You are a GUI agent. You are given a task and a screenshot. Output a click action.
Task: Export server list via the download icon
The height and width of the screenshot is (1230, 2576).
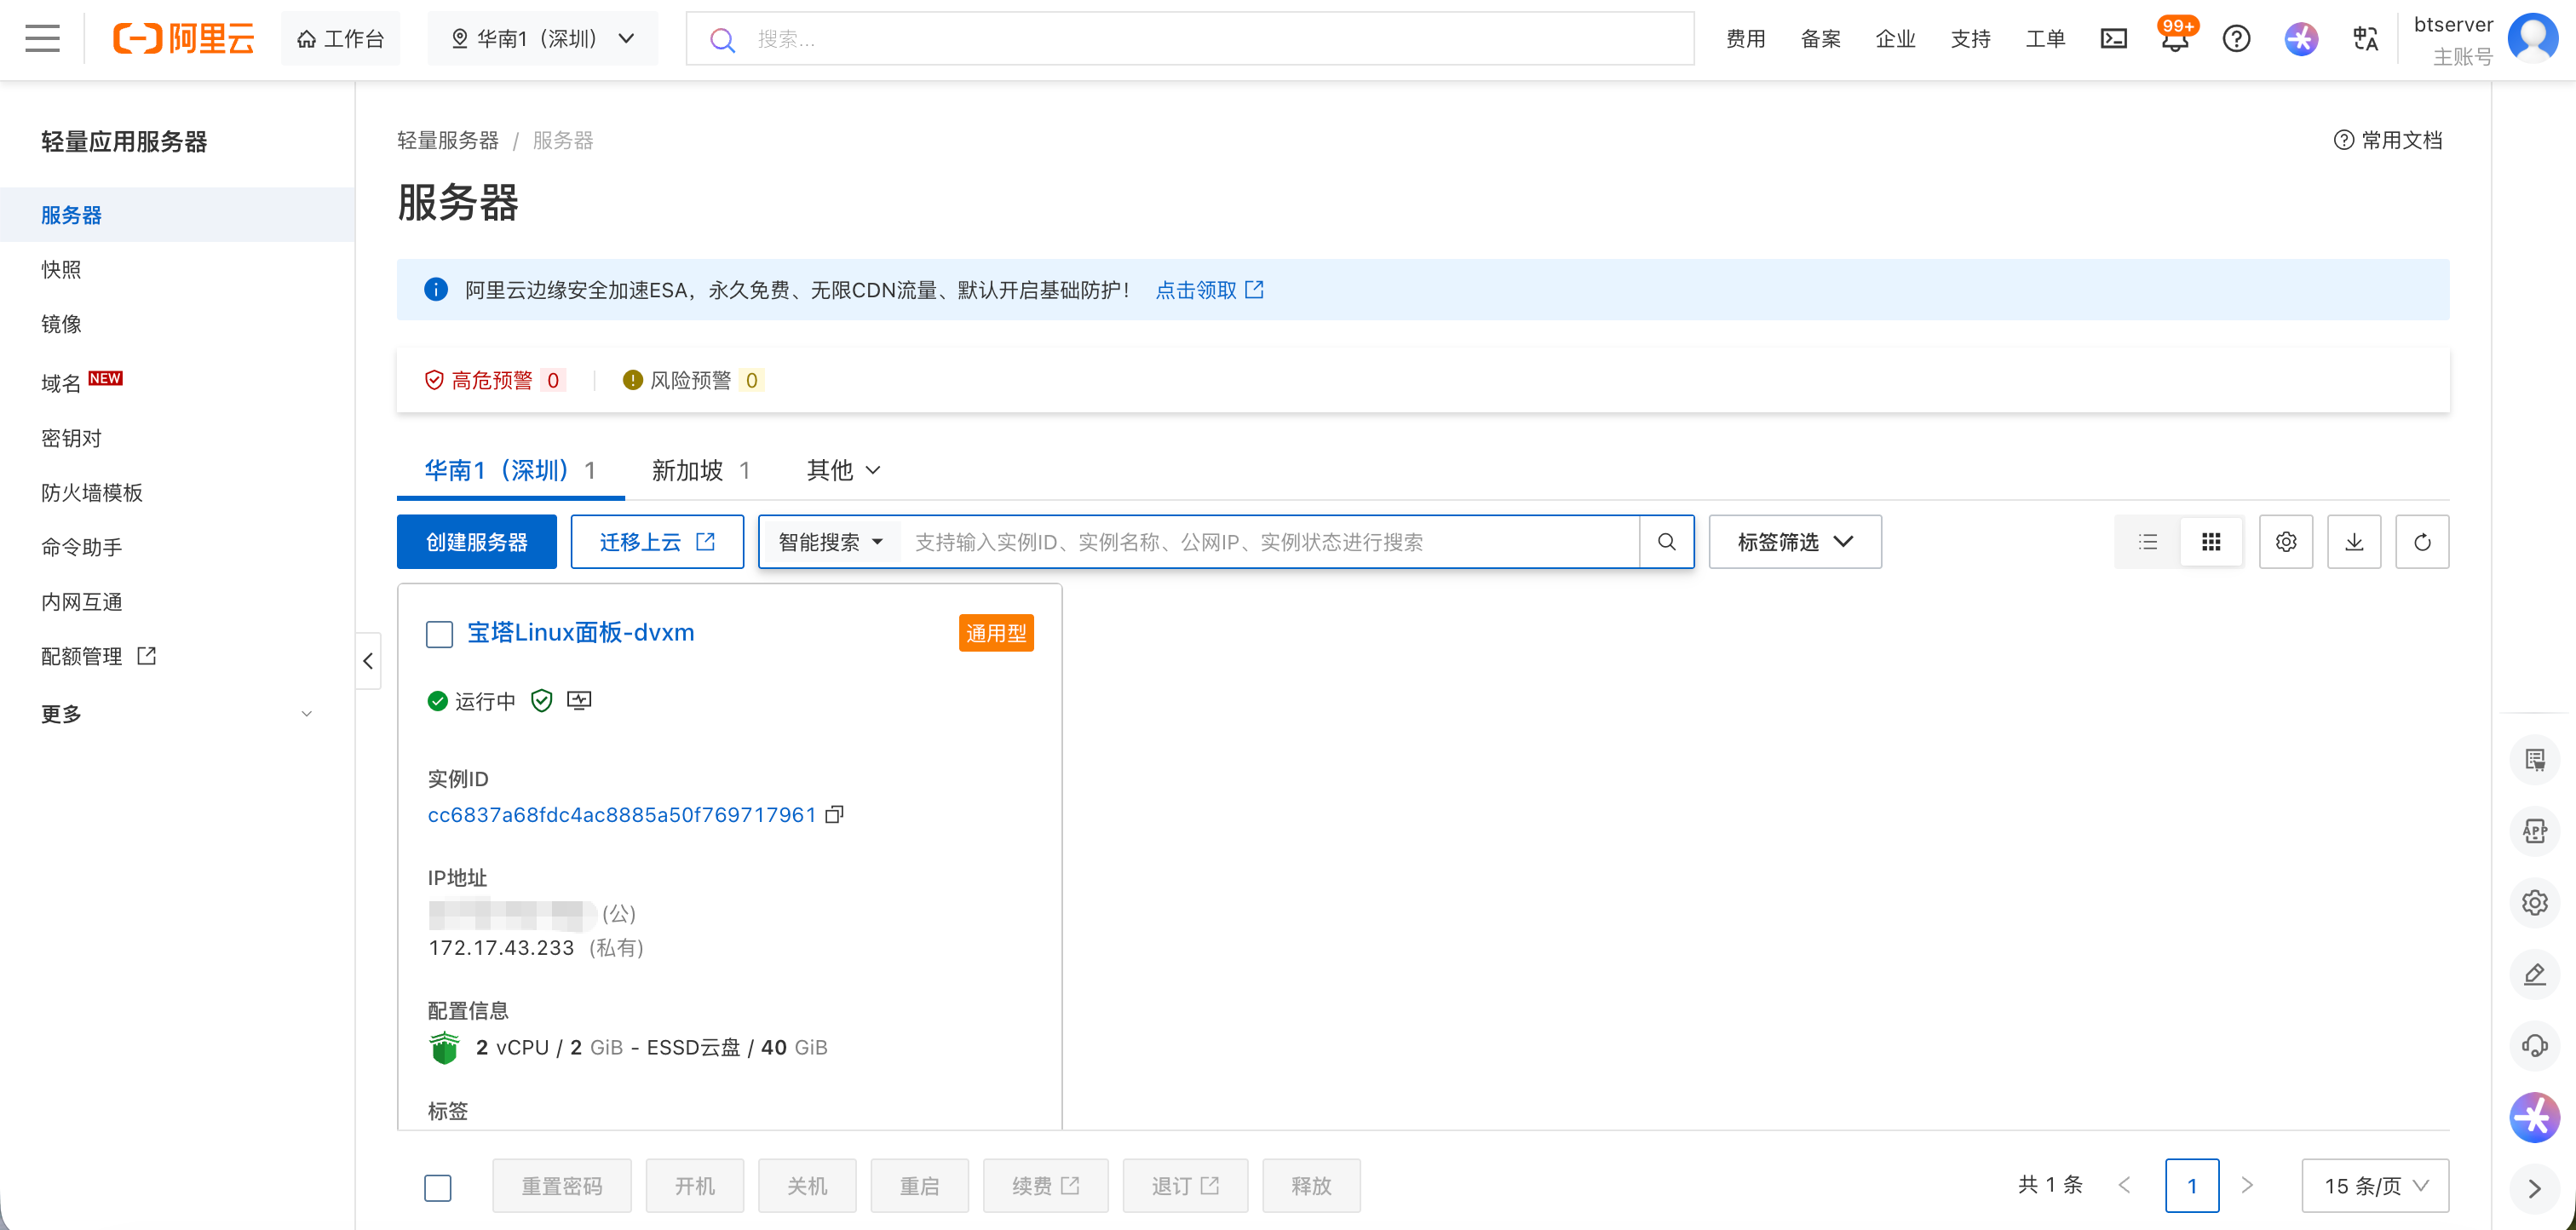2354,541
